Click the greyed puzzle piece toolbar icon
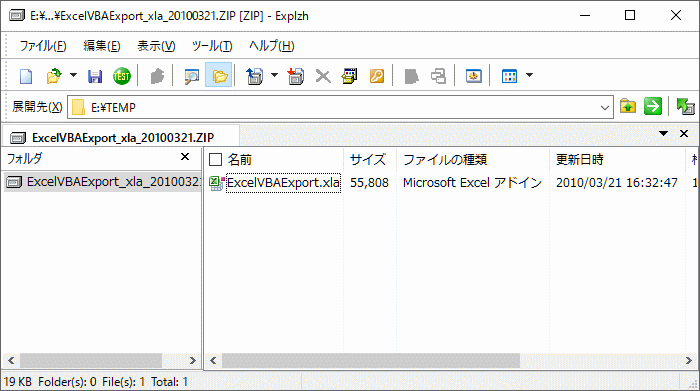This screenshot has height=391, width=700. pyautogui.click(x=157, y=76)
